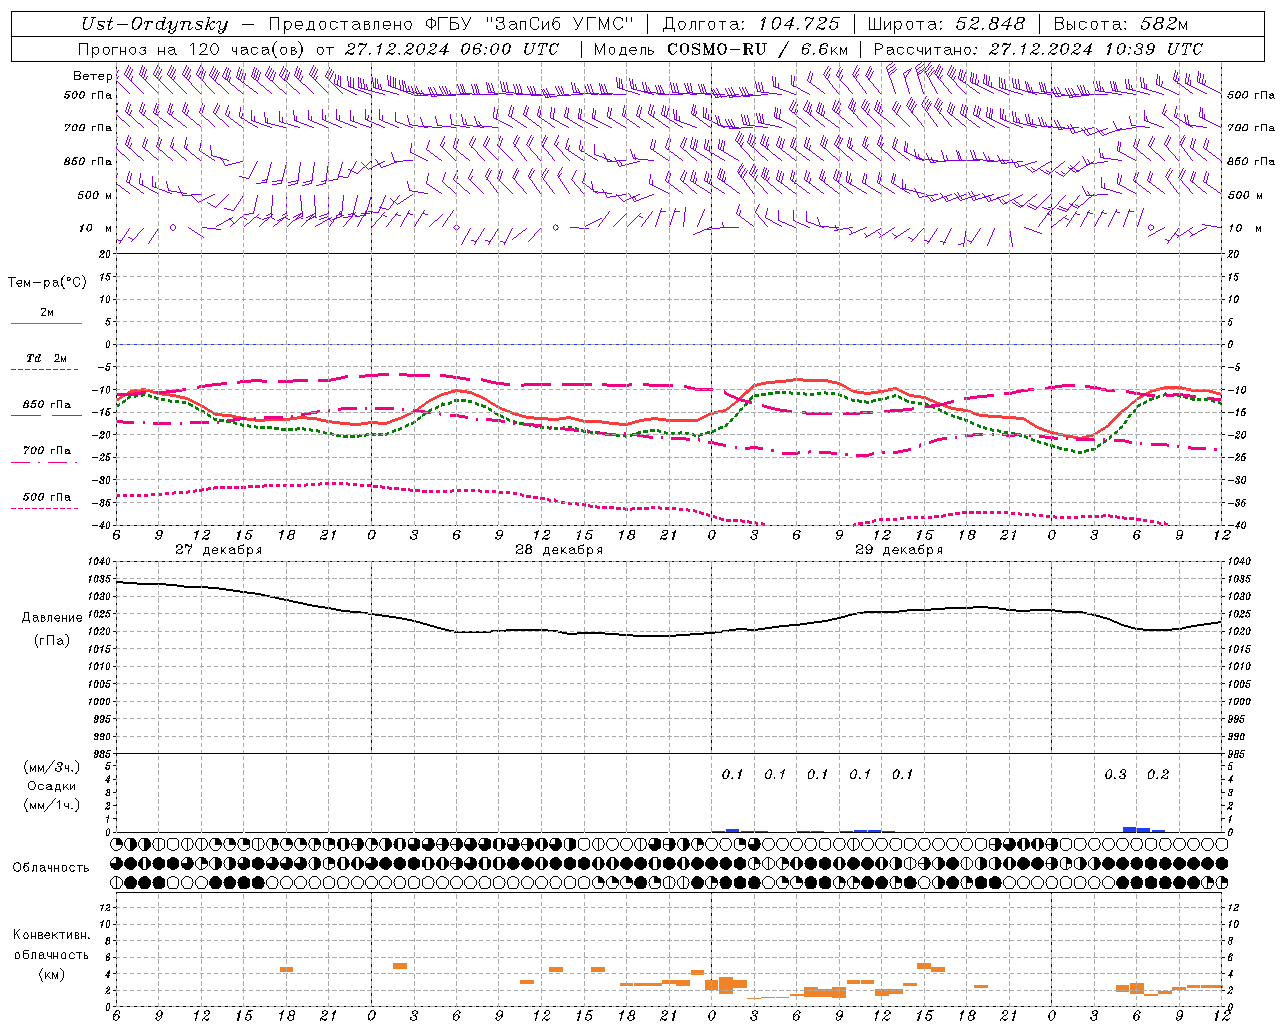
Task: Click the date label "28 декабря"
Action: [x=559, y=550]
